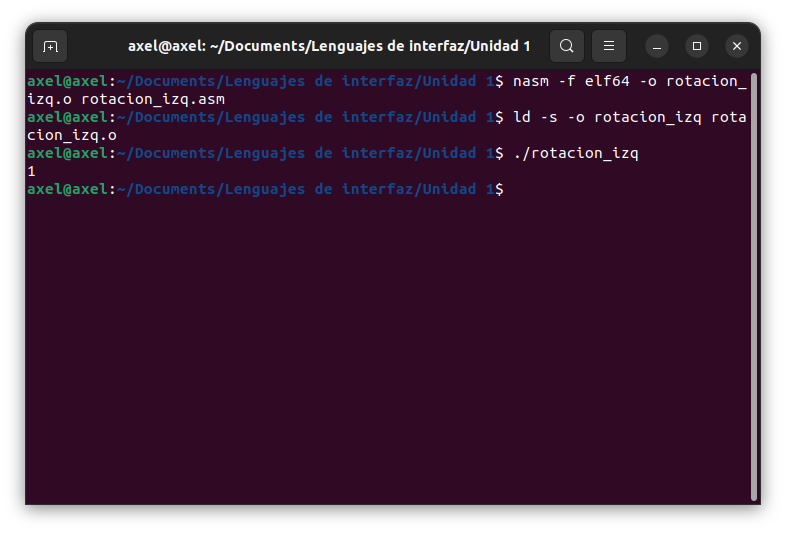Viewport: 786px width, 533px height.
Task: Click the ld -s -o command text
Action: coord(630,117)
